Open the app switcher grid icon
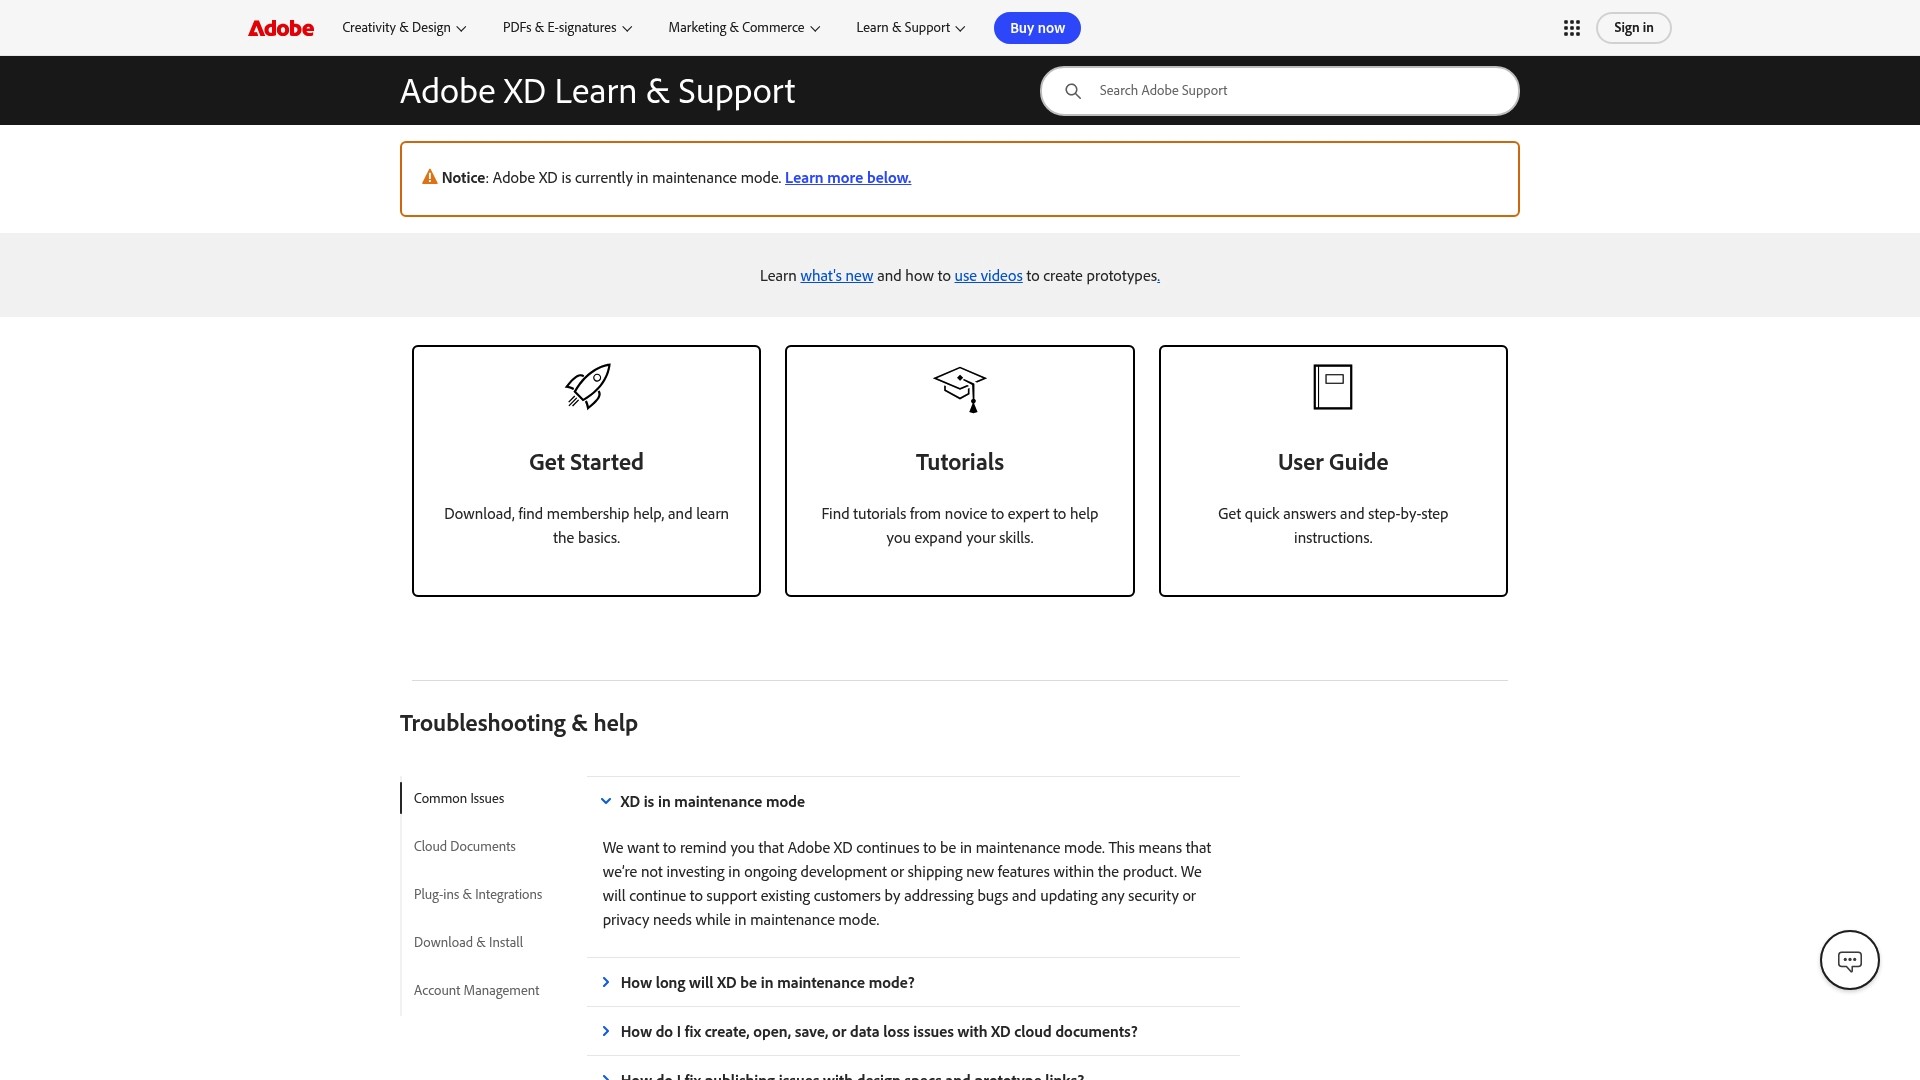The image size is (1920, 1080). point(1571,28)
